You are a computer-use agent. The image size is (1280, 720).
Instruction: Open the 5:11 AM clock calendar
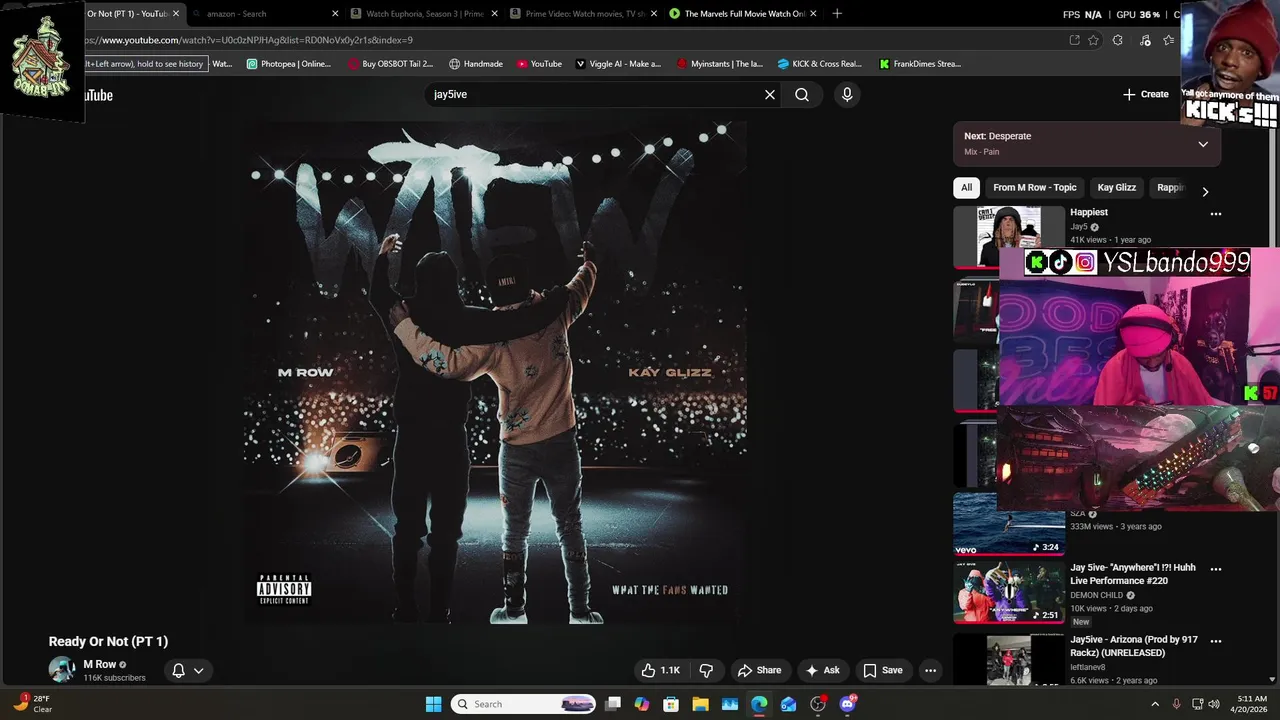(1251, 704)
